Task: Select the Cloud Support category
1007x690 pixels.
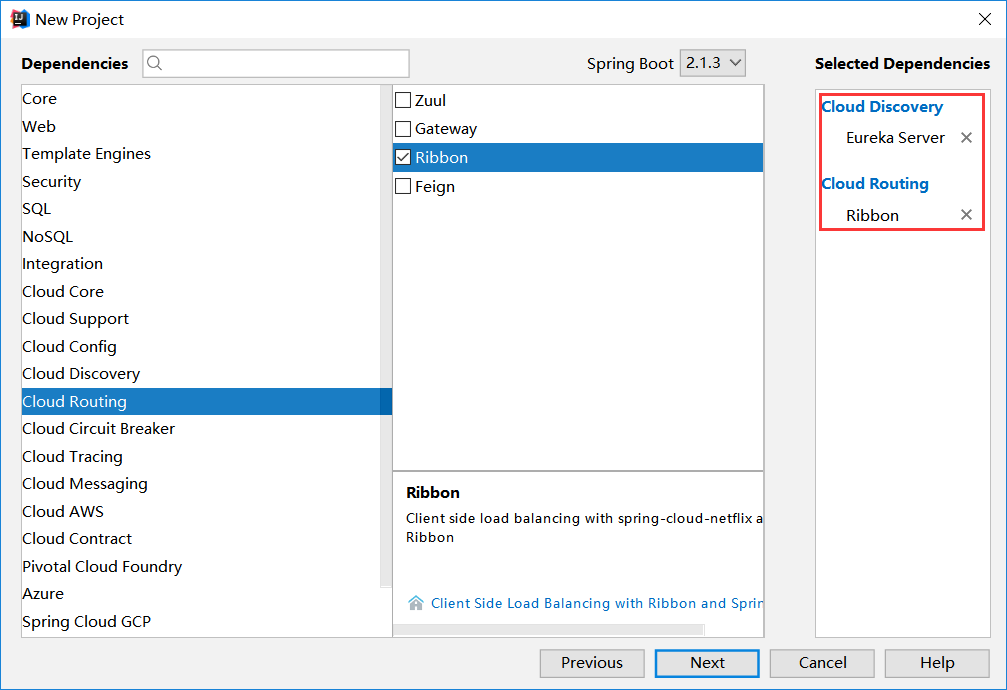Action: [200, 319]
